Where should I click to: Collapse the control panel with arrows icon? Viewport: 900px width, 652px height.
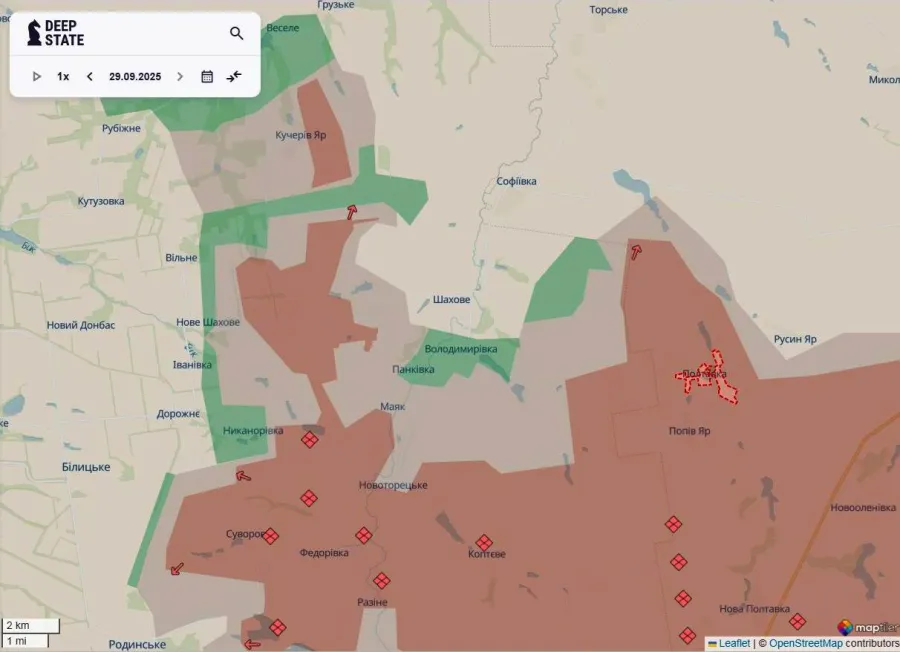pyautogui.click(x=234, y=76)
